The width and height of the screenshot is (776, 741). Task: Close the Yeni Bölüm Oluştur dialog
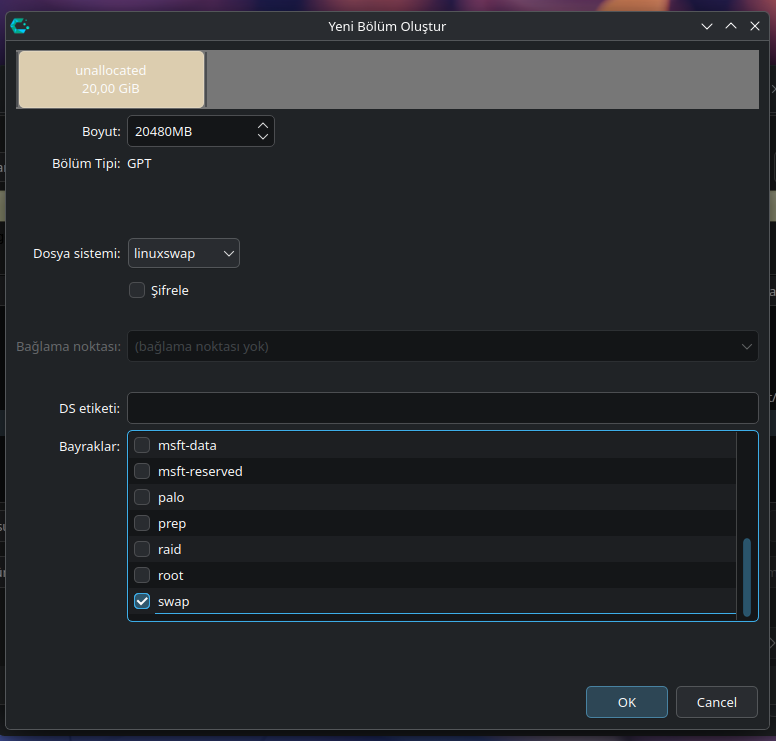(x=755, y=26)
